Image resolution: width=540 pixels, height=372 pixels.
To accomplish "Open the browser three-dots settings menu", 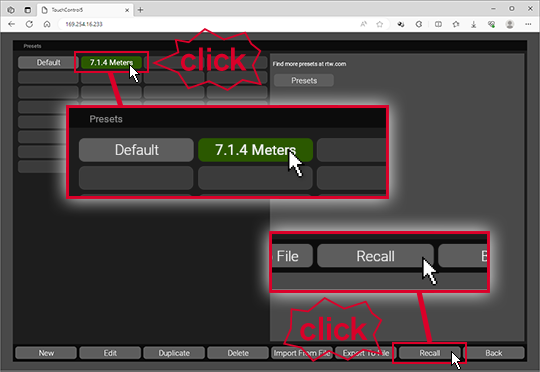I will coord(528,24).
